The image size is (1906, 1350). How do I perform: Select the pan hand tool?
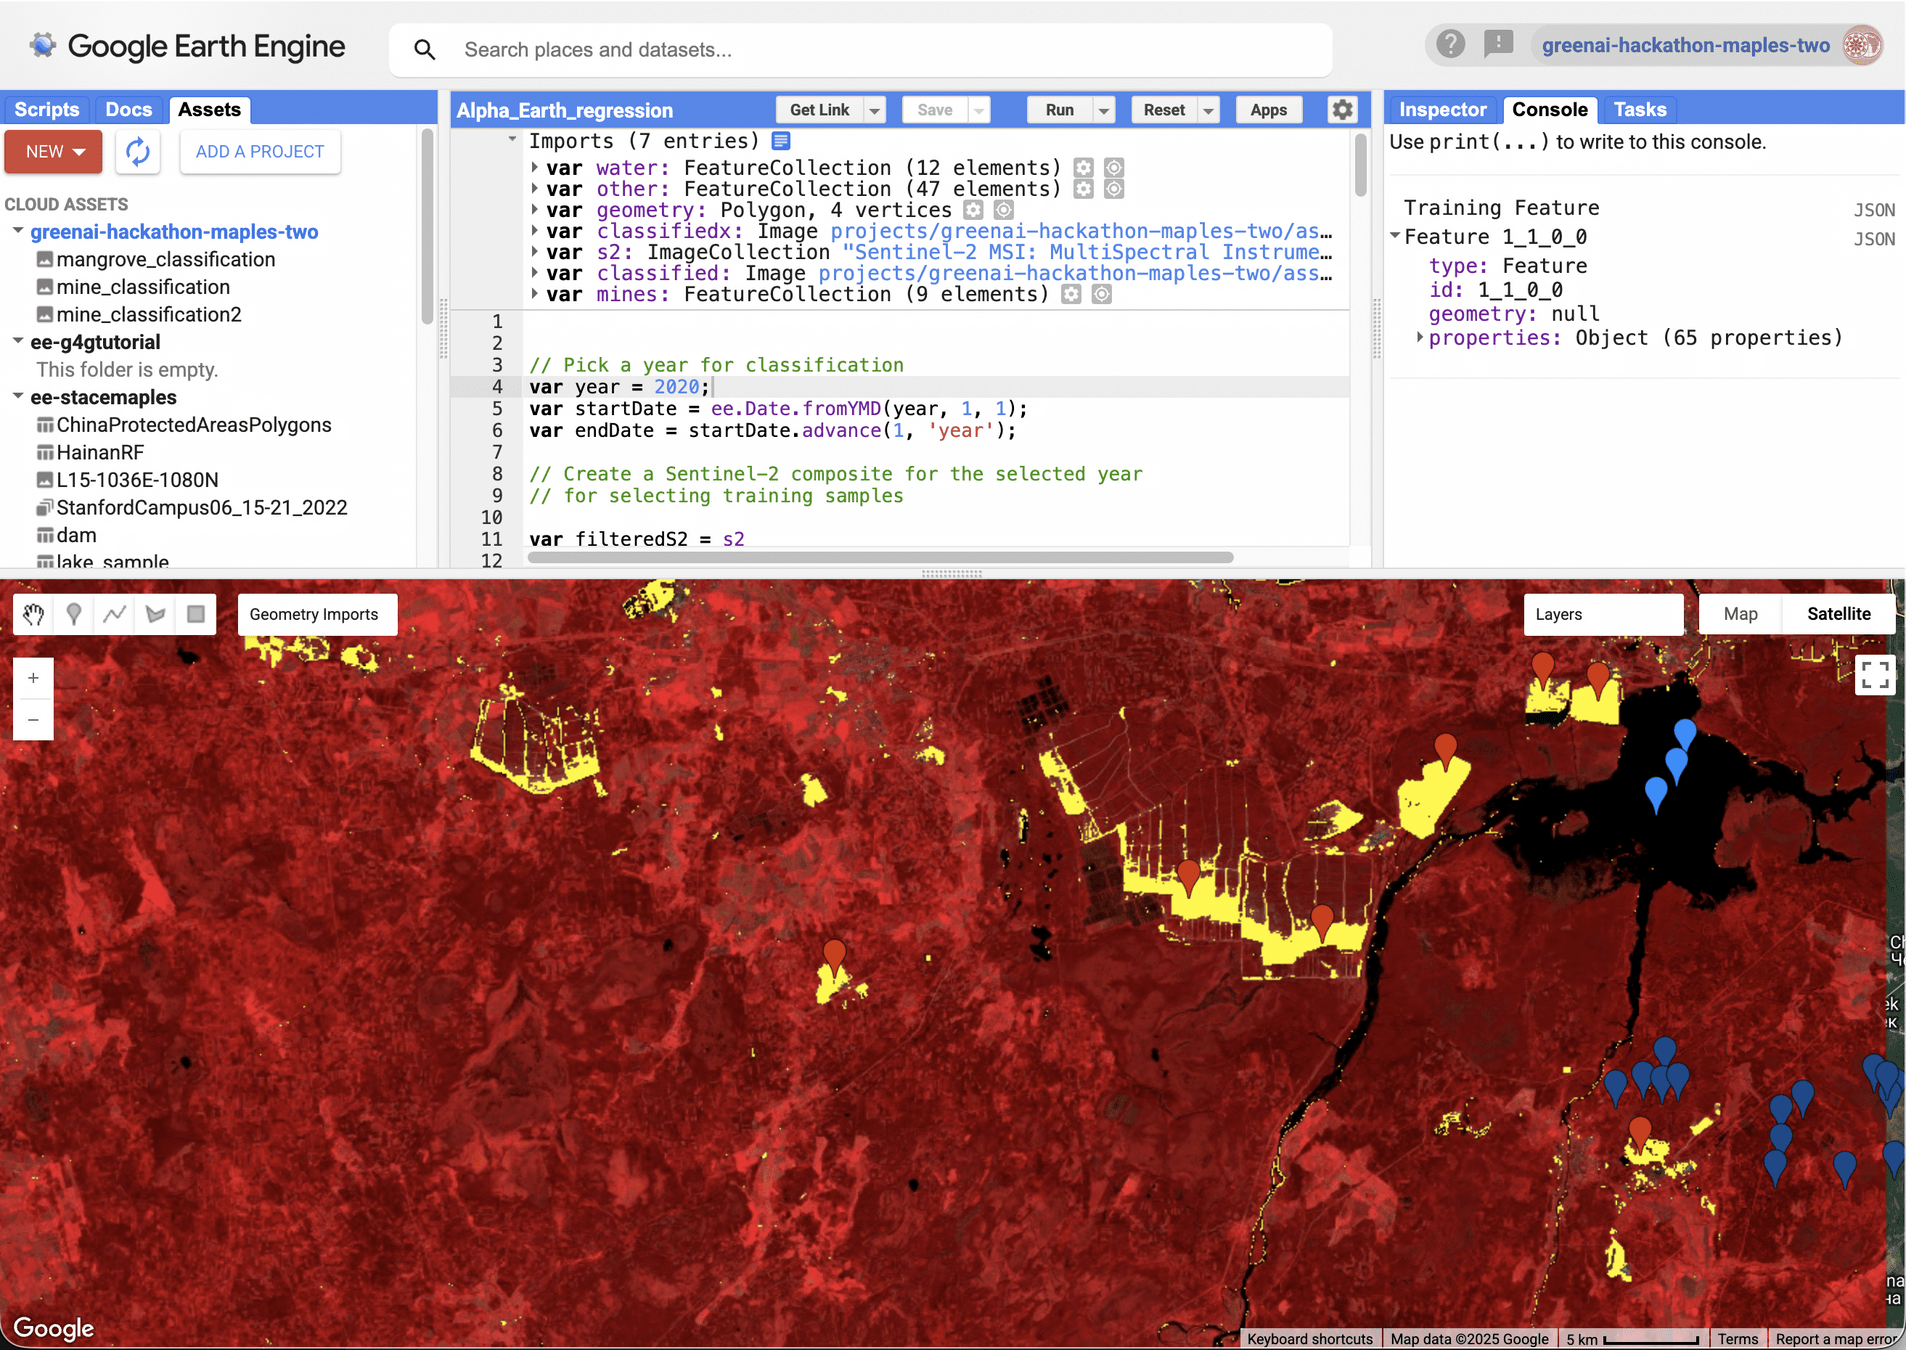(x=33, y=614)
